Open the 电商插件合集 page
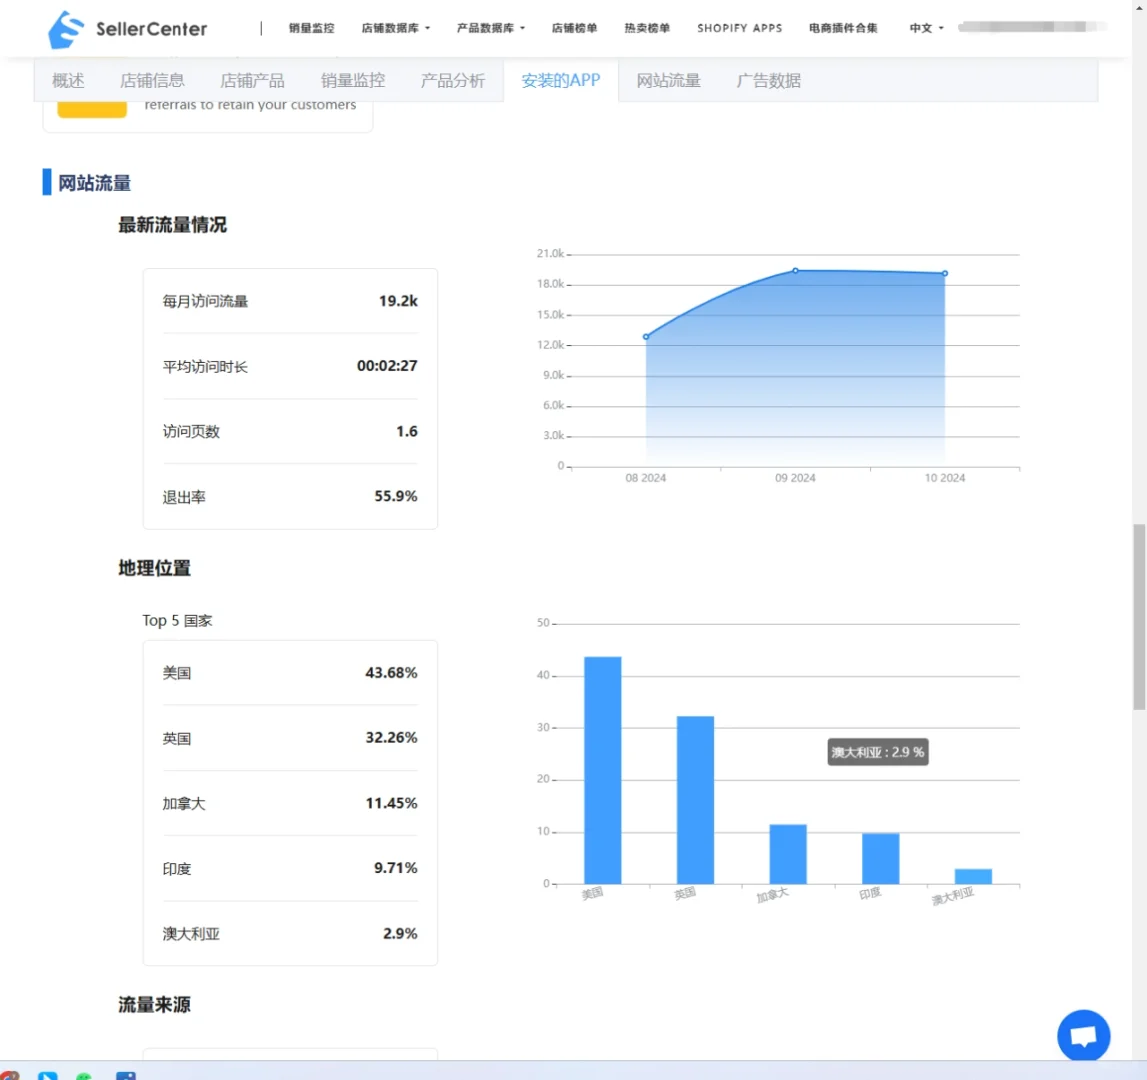The image size is (1147, 1080). click(x=843, y=28)
